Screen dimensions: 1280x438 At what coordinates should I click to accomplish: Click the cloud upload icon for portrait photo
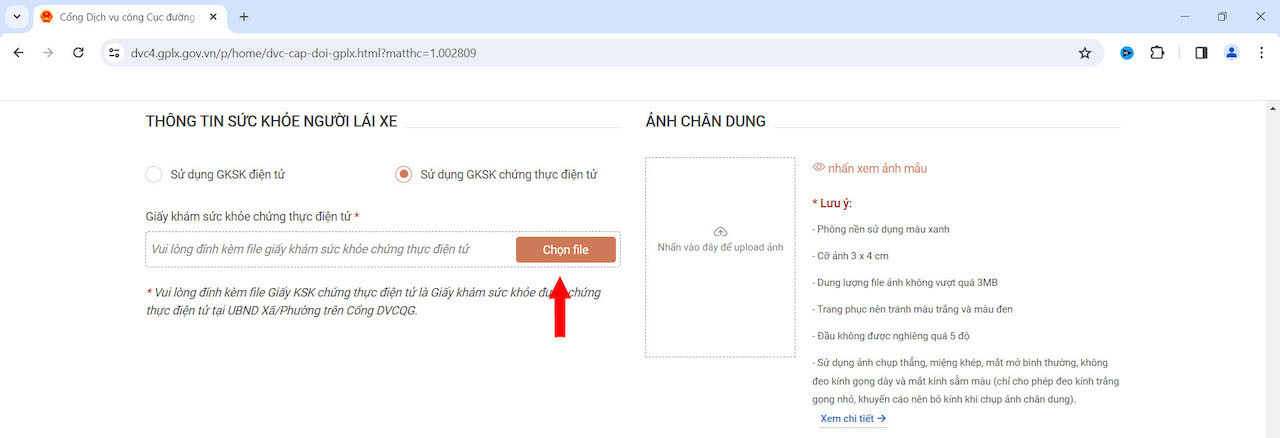coord(720,231)
